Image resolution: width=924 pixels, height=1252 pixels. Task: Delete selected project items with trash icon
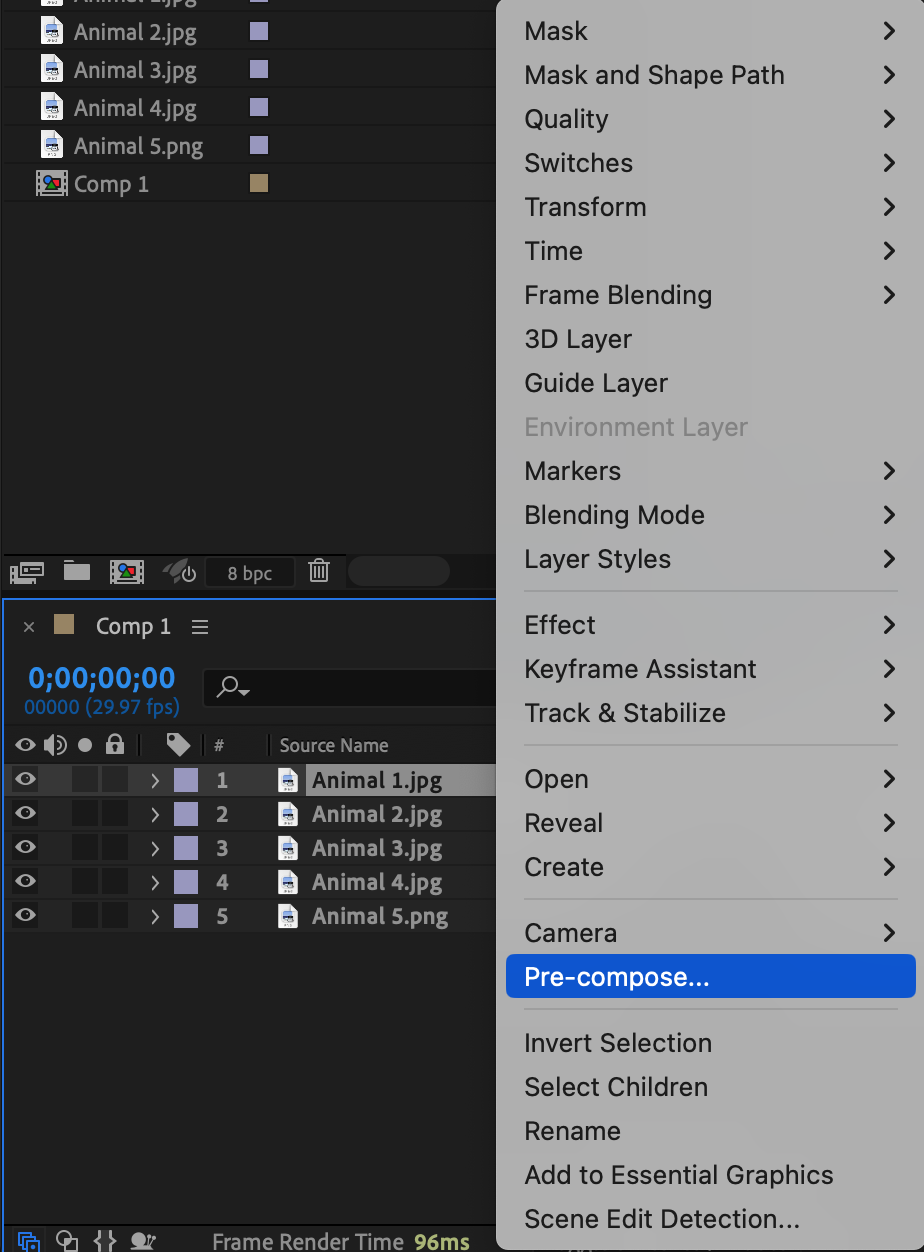[x=319, y=571]
